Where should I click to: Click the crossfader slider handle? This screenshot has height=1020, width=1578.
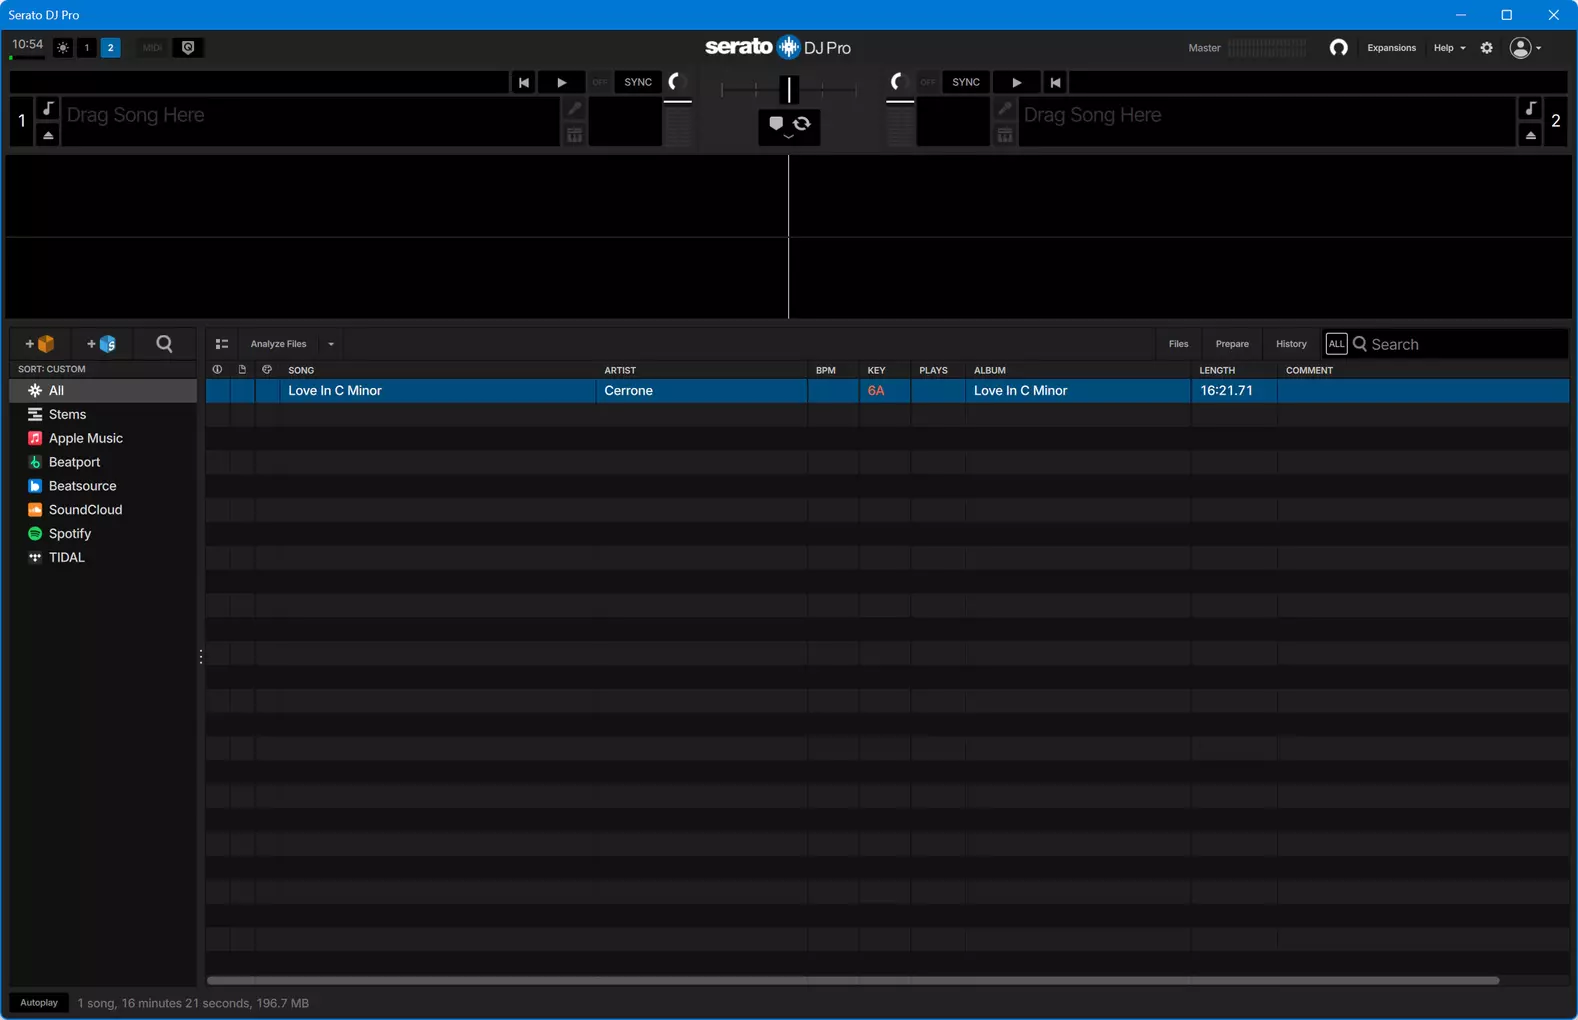(x=789, y=90)
